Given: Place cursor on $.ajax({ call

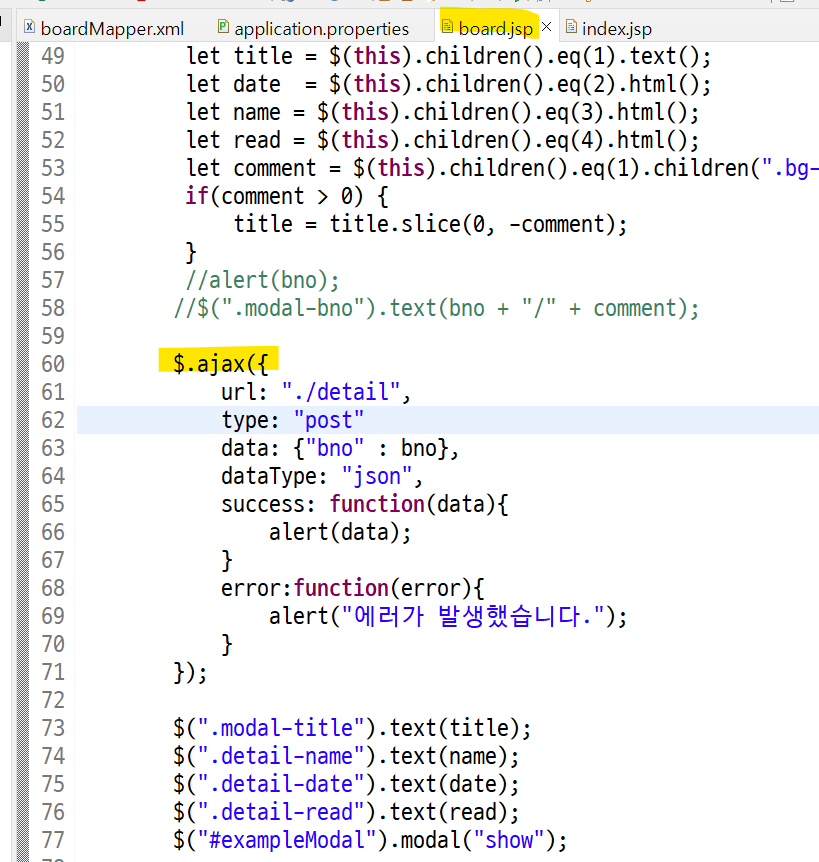Looking at the screenshot, I should [x=220, y=364].
